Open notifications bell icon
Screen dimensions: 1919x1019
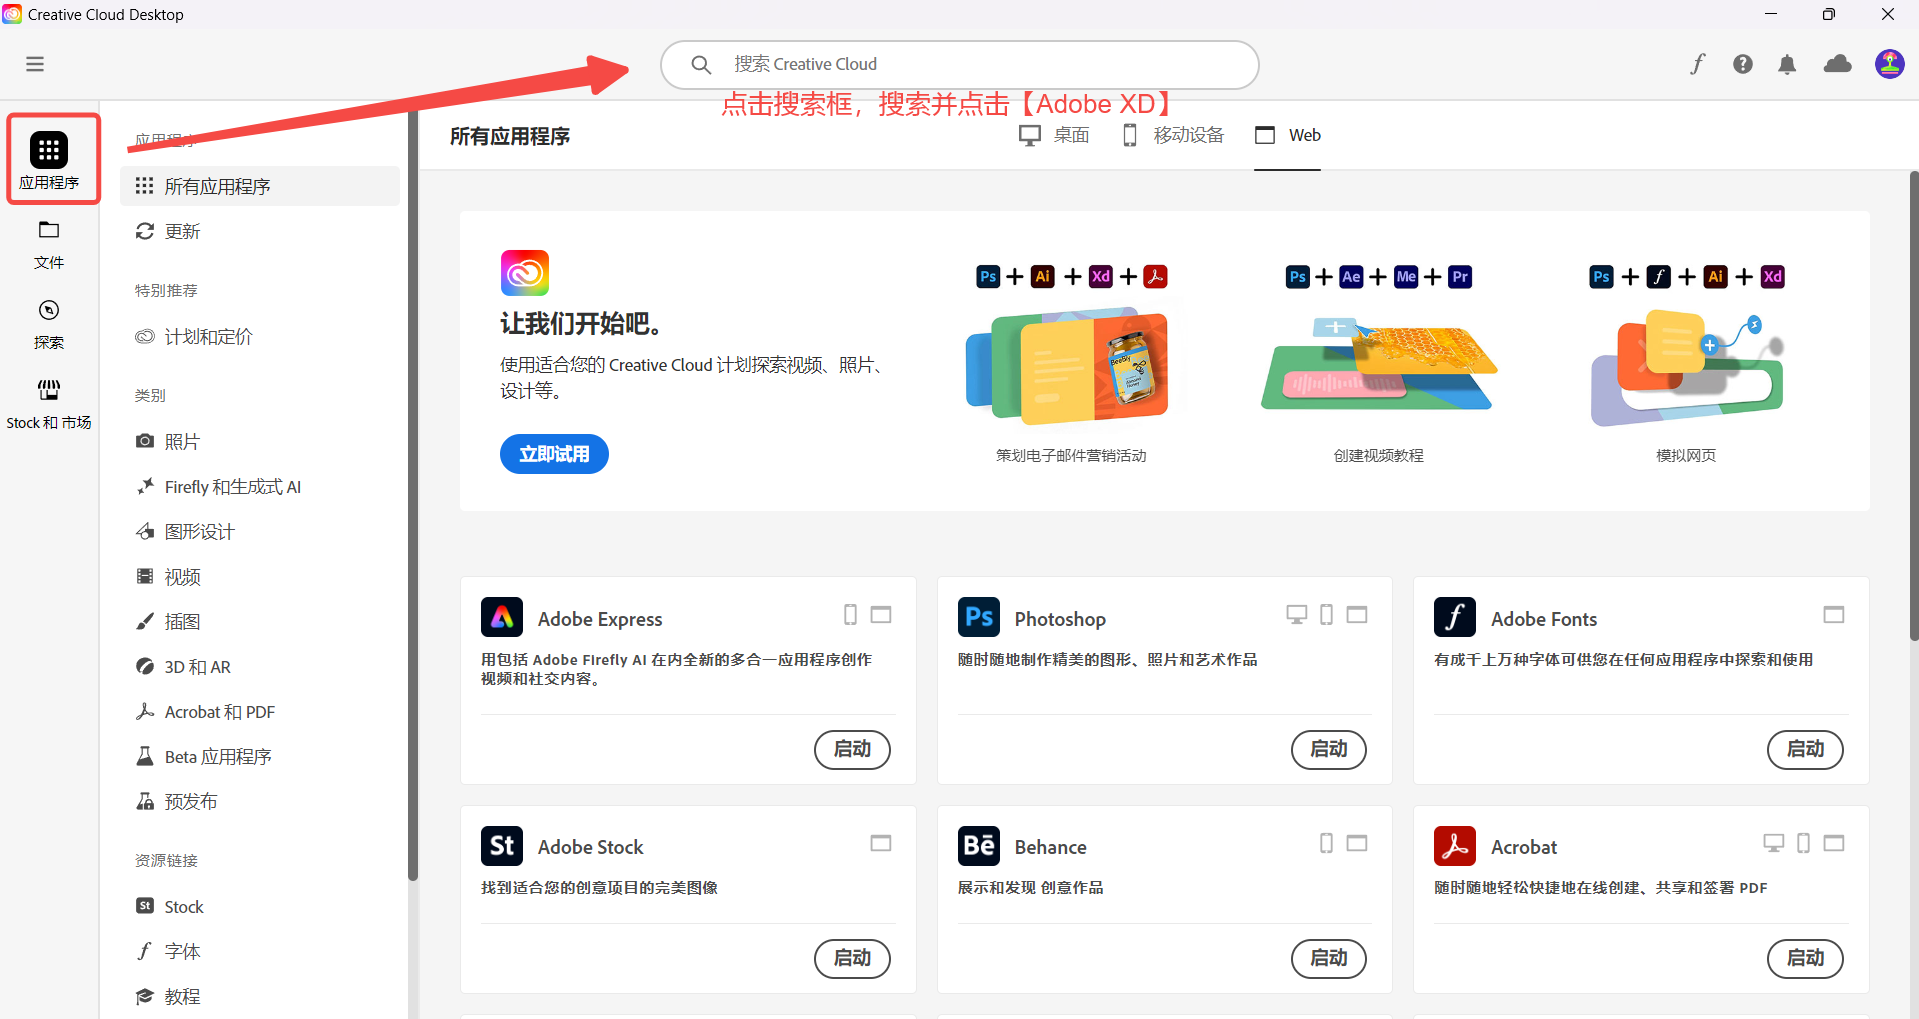click(x=1787, y=64)
